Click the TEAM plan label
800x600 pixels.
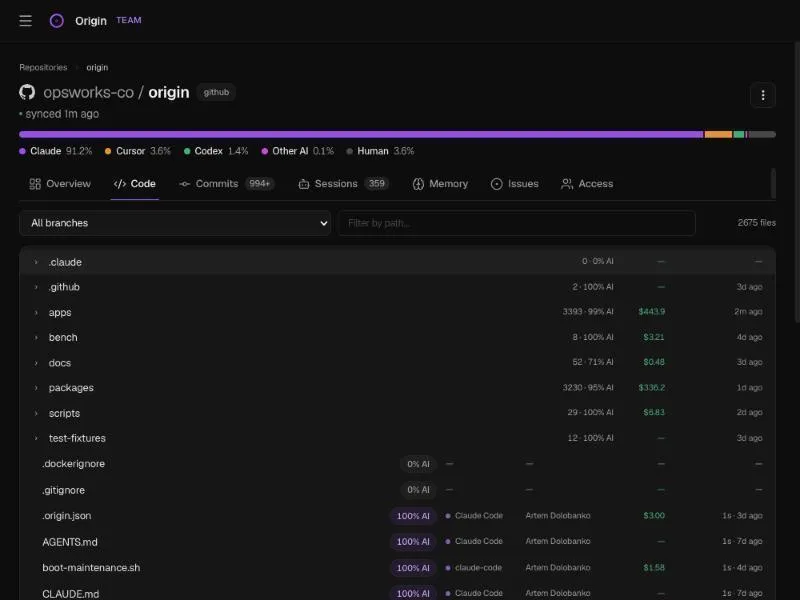(129, 20)
